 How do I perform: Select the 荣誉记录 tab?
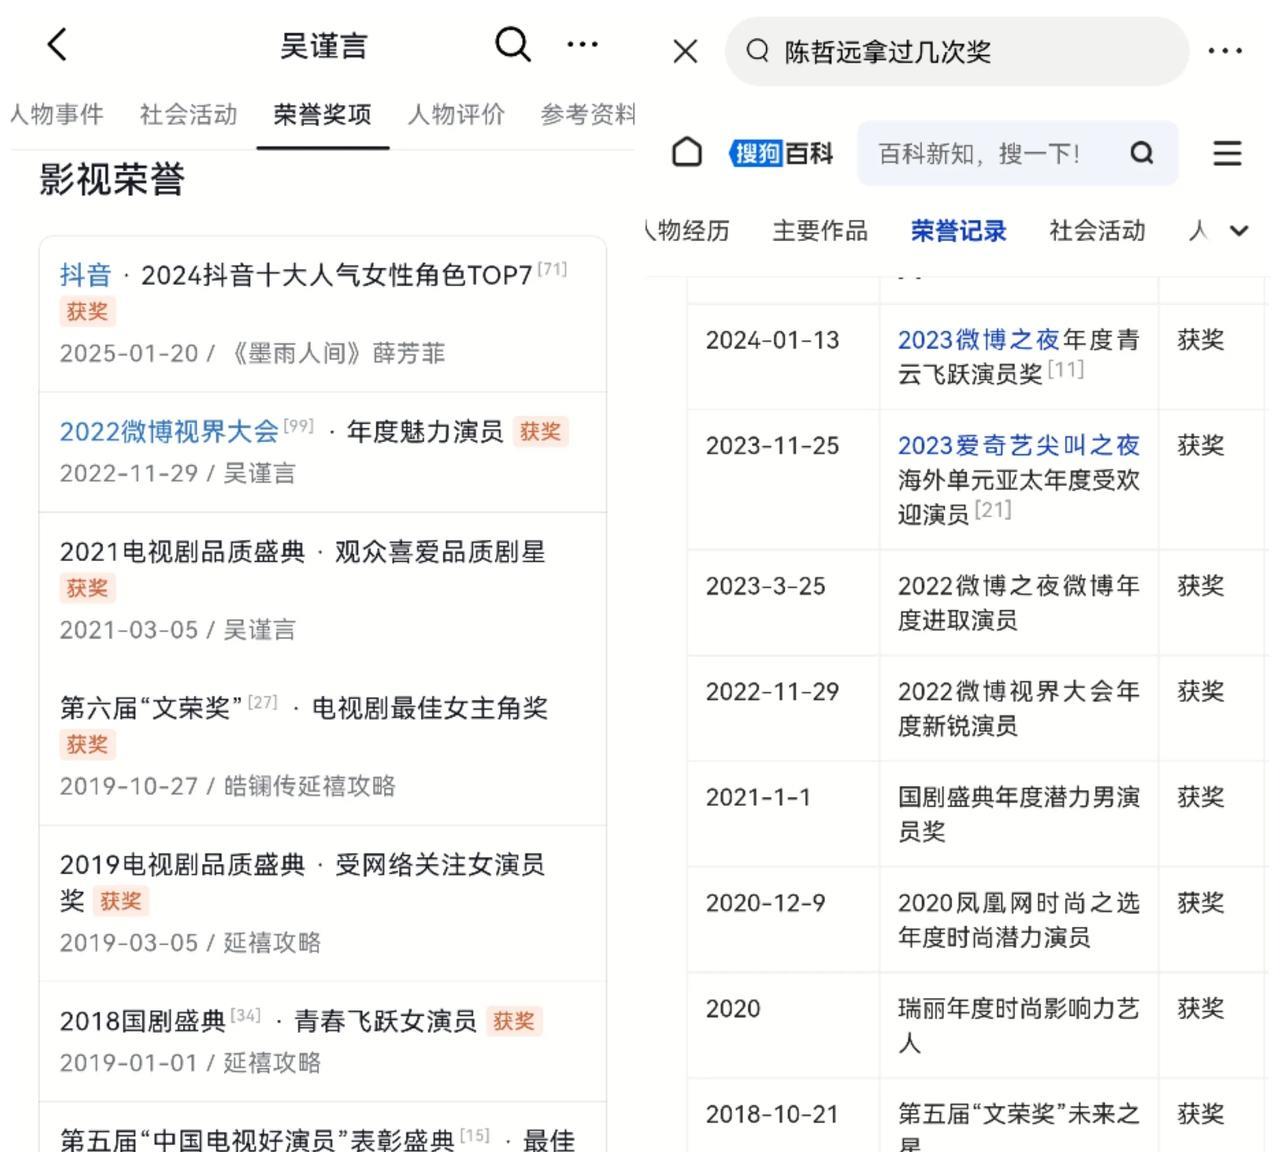pos(958,231)
